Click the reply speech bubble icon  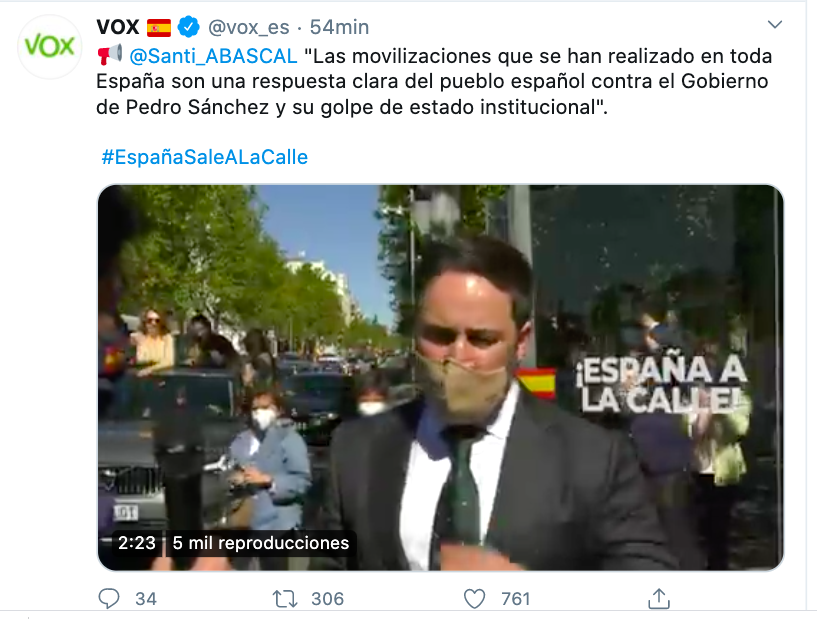point(109,599)
